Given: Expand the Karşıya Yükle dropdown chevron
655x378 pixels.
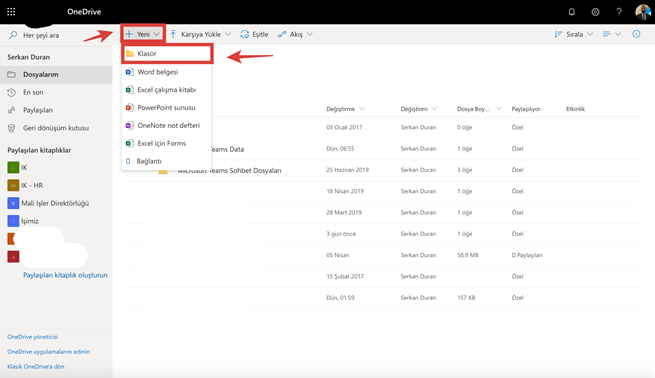Looking at the screenshot, I should click(228, 34).
